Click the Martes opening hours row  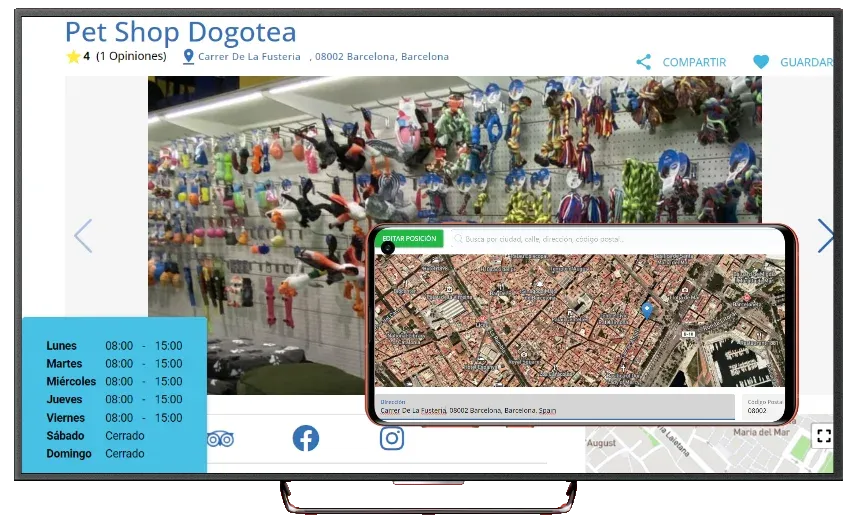(x=114, y=364)
